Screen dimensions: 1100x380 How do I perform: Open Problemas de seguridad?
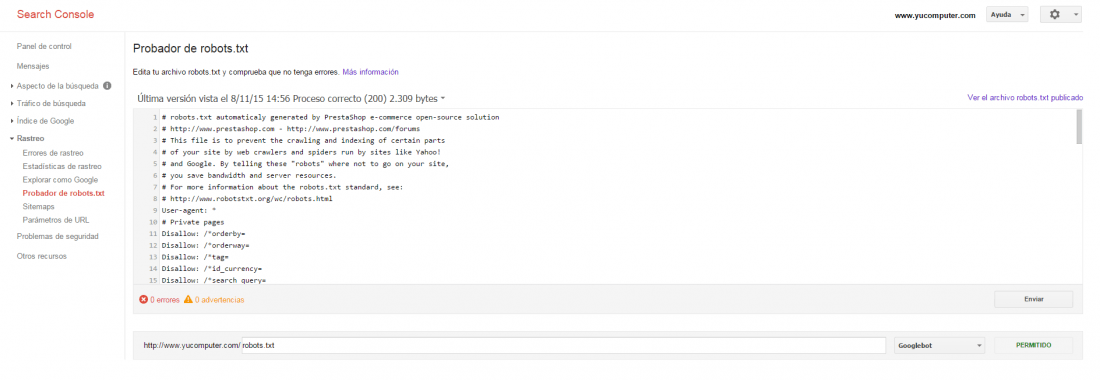point(58,236)
